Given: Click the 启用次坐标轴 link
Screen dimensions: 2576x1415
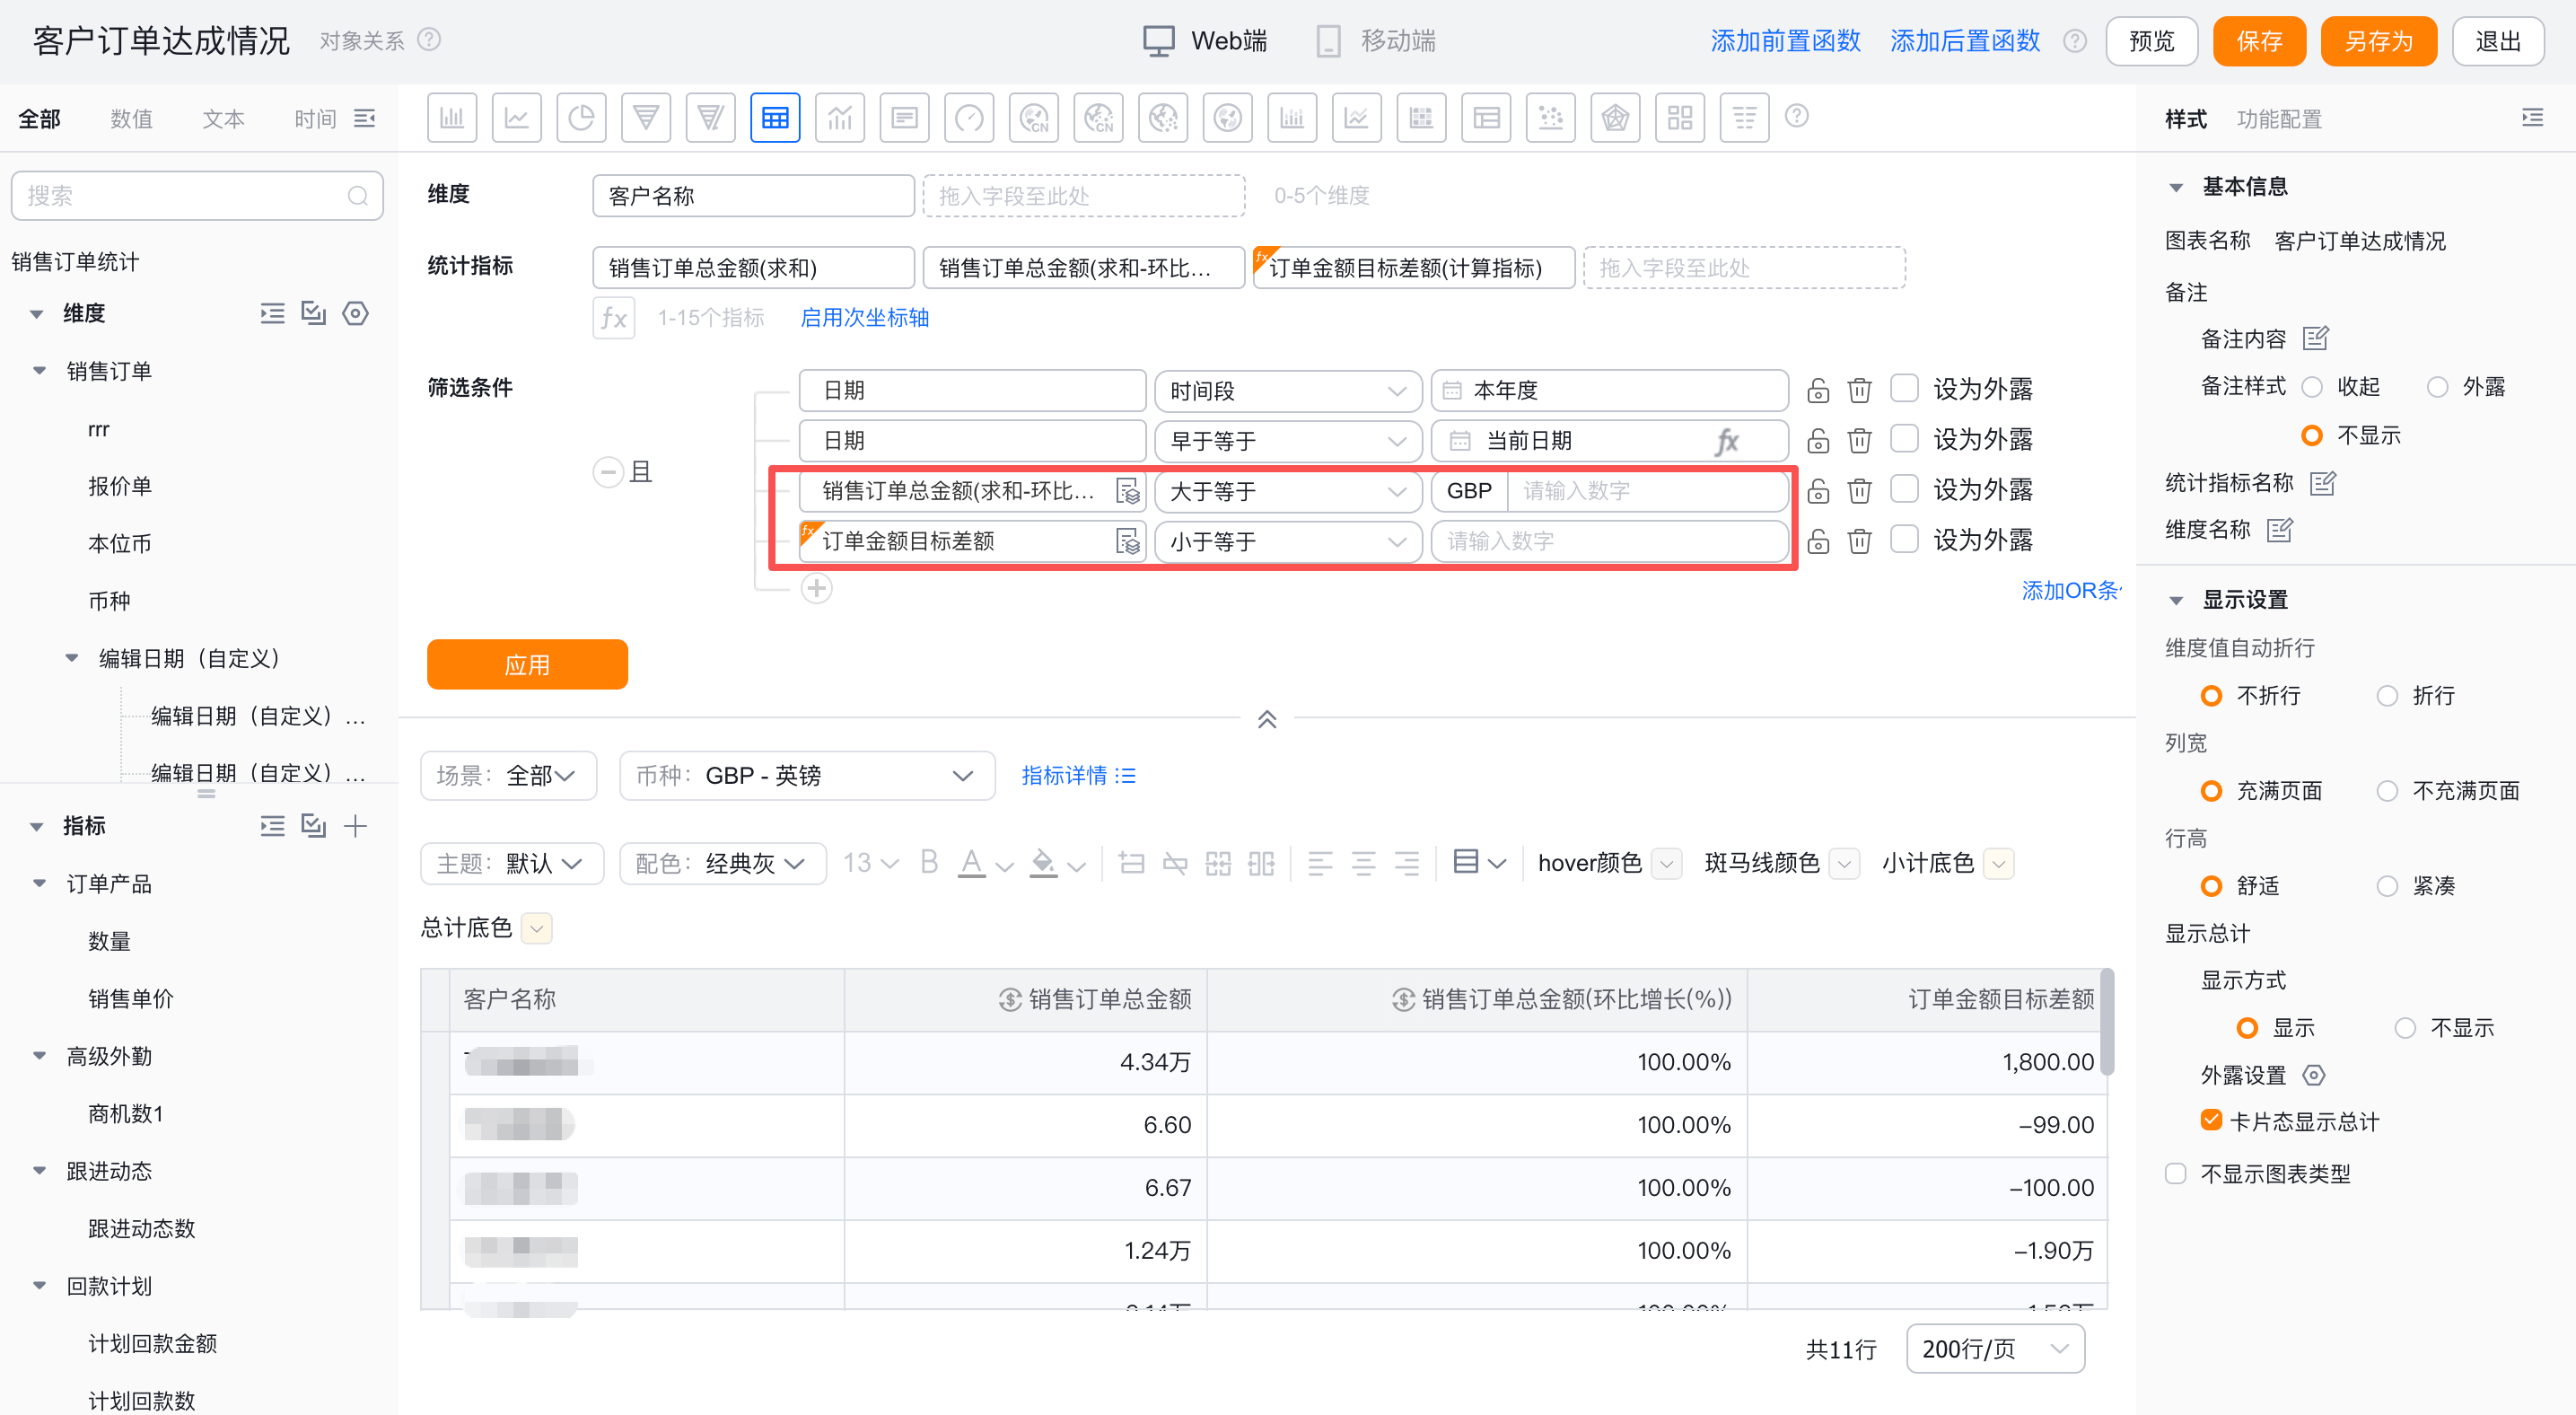Looking at the screenshot, I should 864,318.
